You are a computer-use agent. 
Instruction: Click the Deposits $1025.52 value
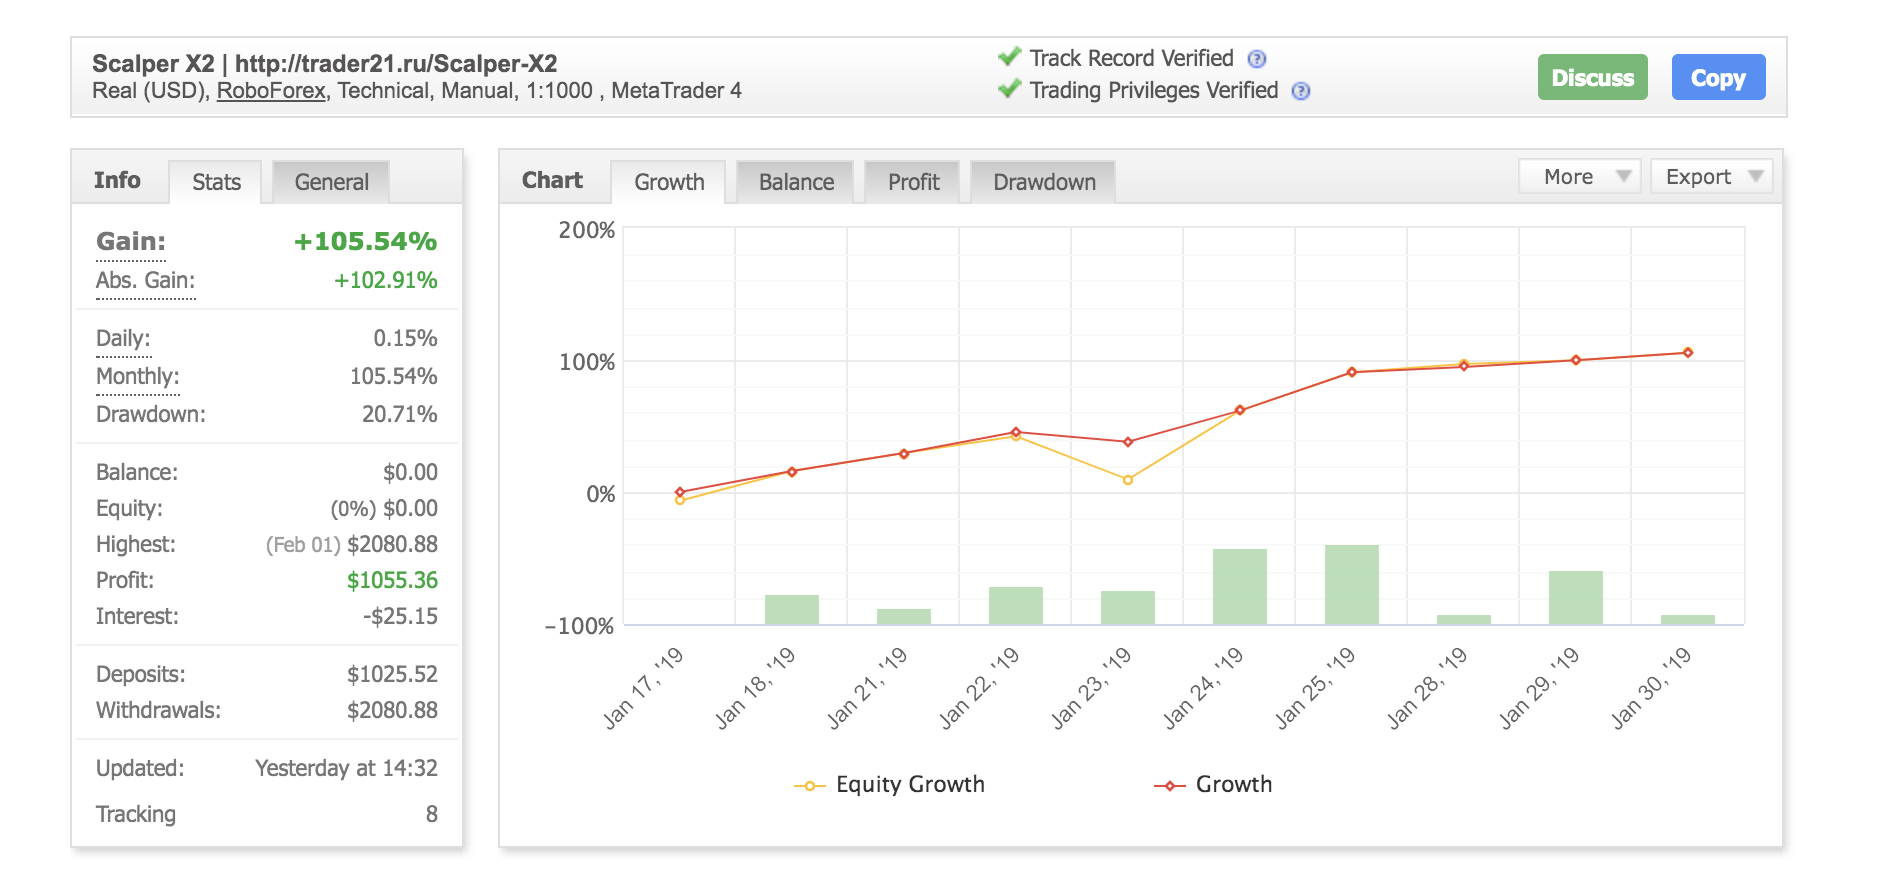click(x=392, y=675)
